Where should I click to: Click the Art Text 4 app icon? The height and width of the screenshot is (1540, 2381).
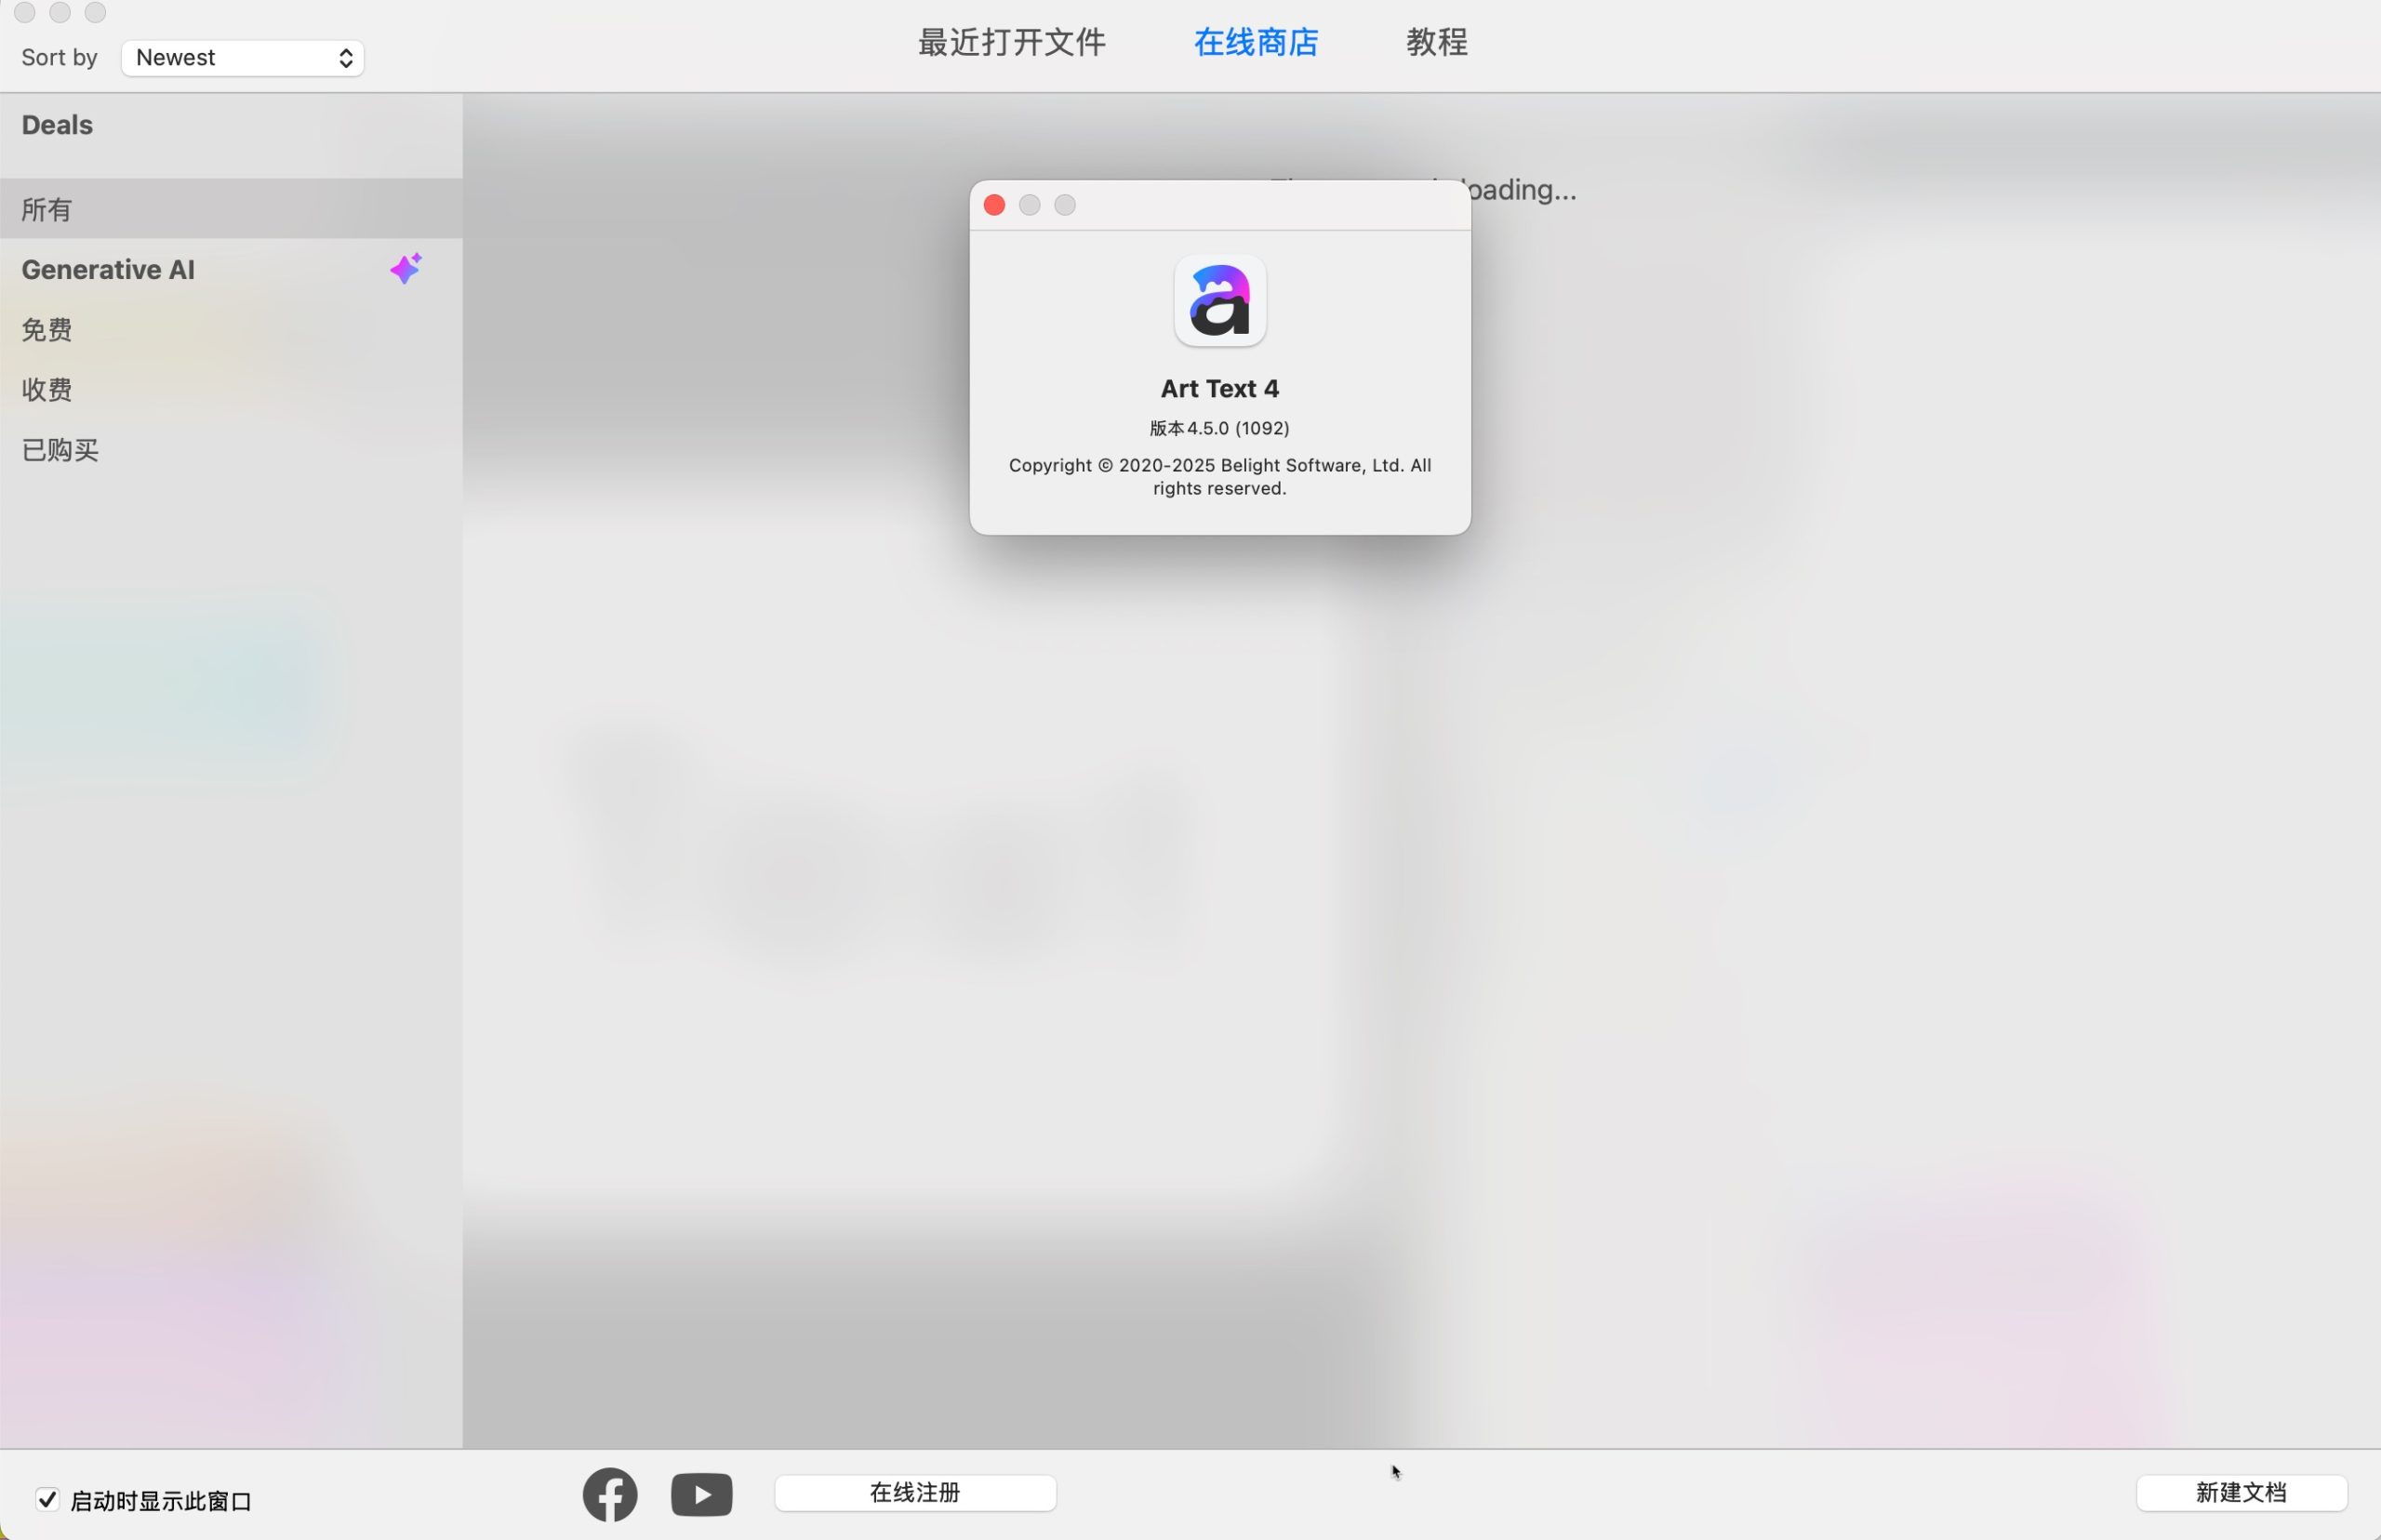coord(1219,300)
